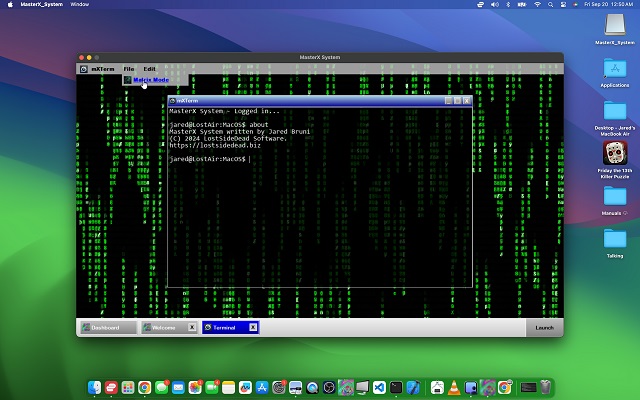Open the Apple menu
Viewport: 640px width, 400px height.
click(10, 4)
